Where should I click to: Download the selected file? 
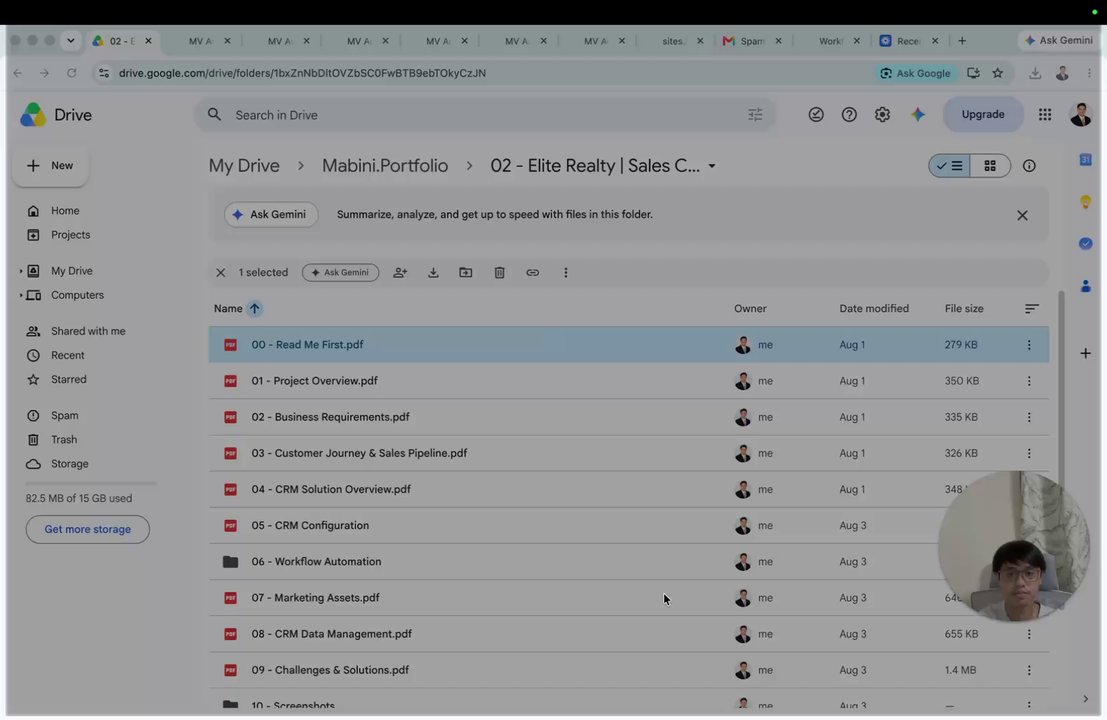(x=433, y=272)
